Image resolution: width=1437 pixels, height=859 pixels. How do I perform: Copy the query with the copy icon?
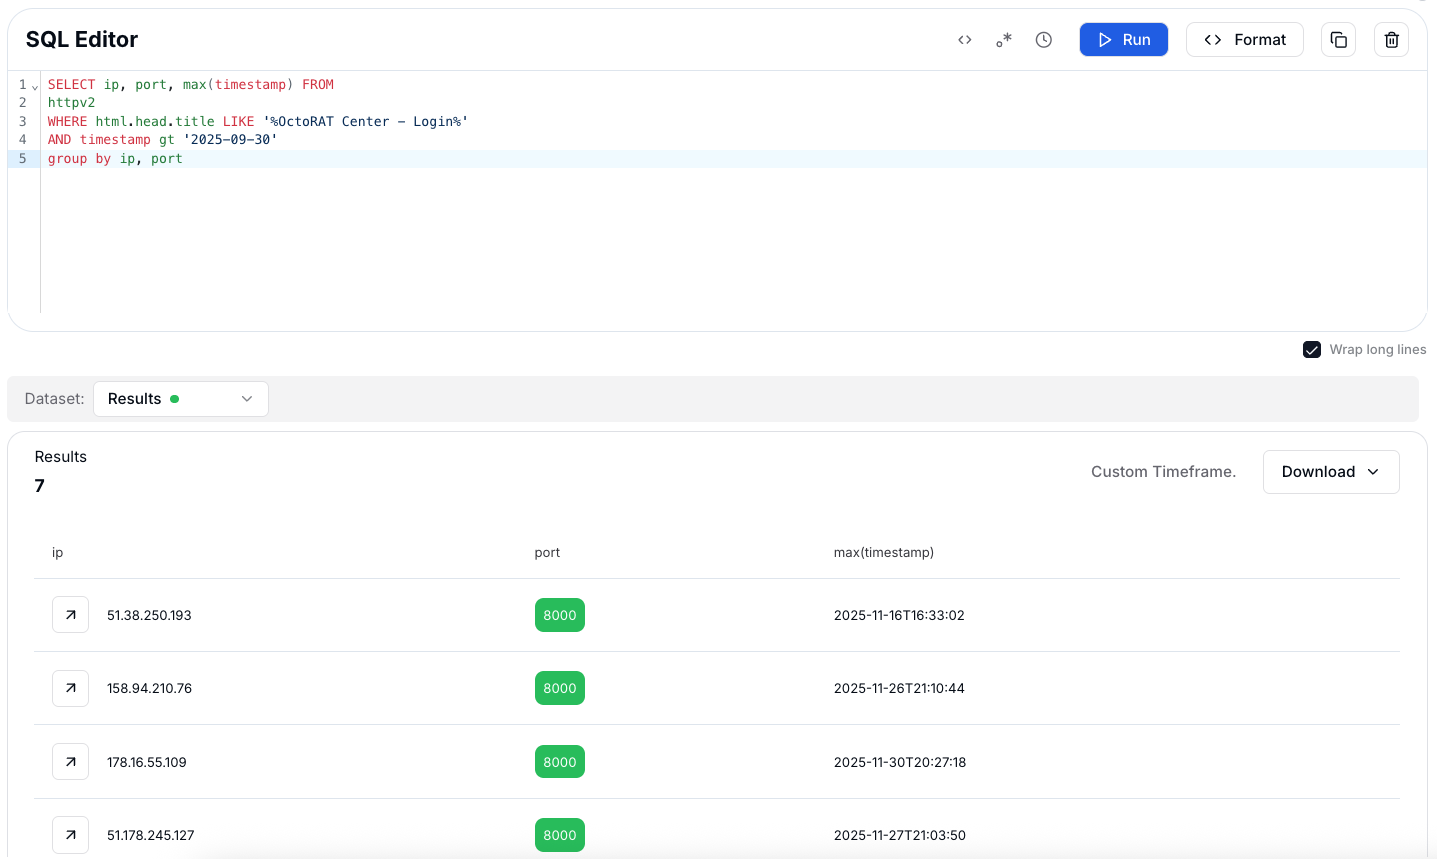click(1338, 40)
